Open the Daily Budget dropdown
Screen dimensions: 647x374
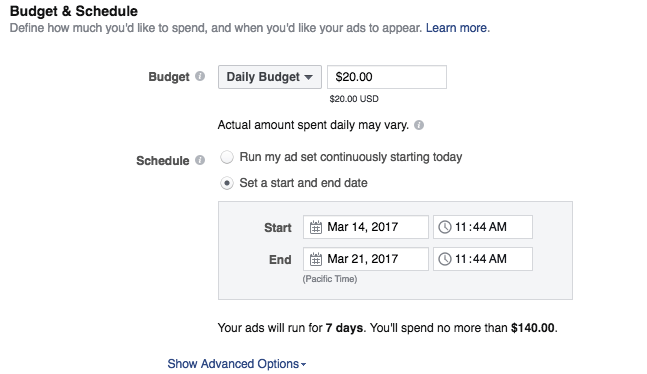point(270,77)
